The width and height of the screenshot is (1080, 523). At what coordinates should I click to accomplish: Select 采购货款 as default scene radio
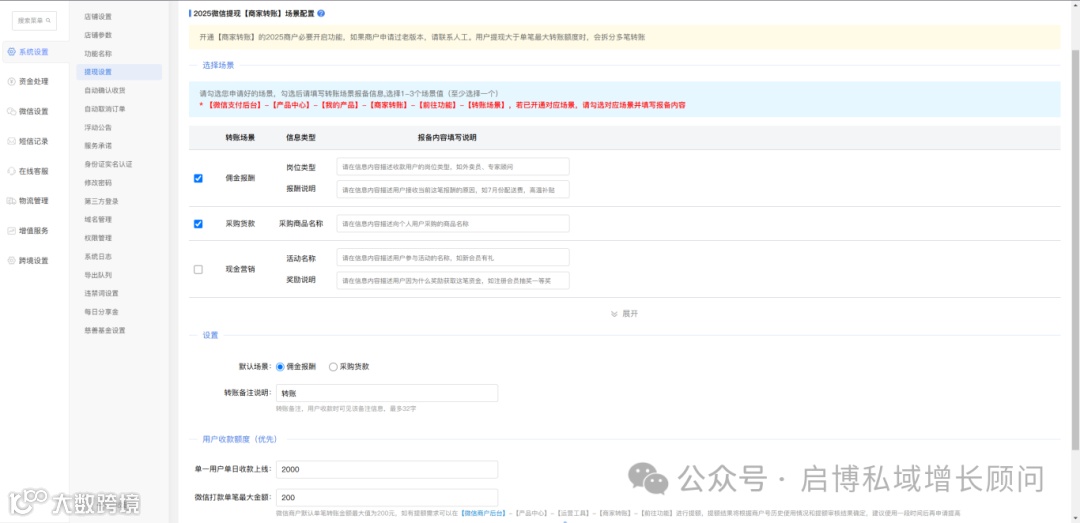tap(333, 367)
